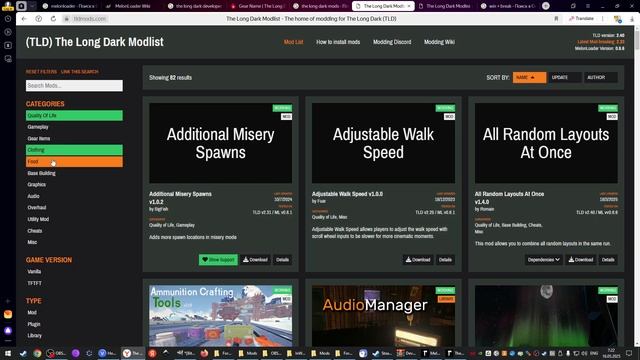Filter by Mod type

point(74,312)
